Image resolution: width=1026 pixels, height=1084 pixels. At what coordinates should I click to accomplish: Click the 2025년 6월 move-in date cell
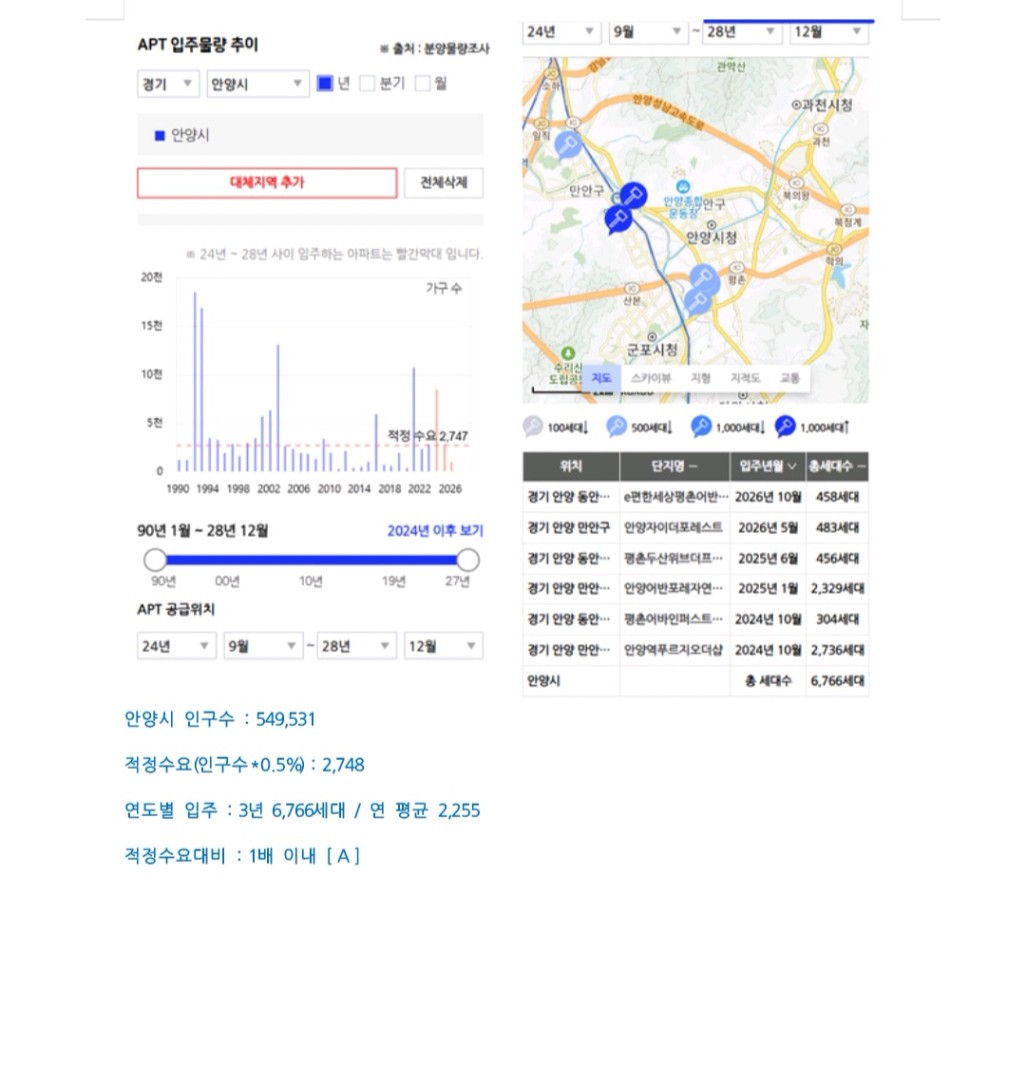coord(768,558)
